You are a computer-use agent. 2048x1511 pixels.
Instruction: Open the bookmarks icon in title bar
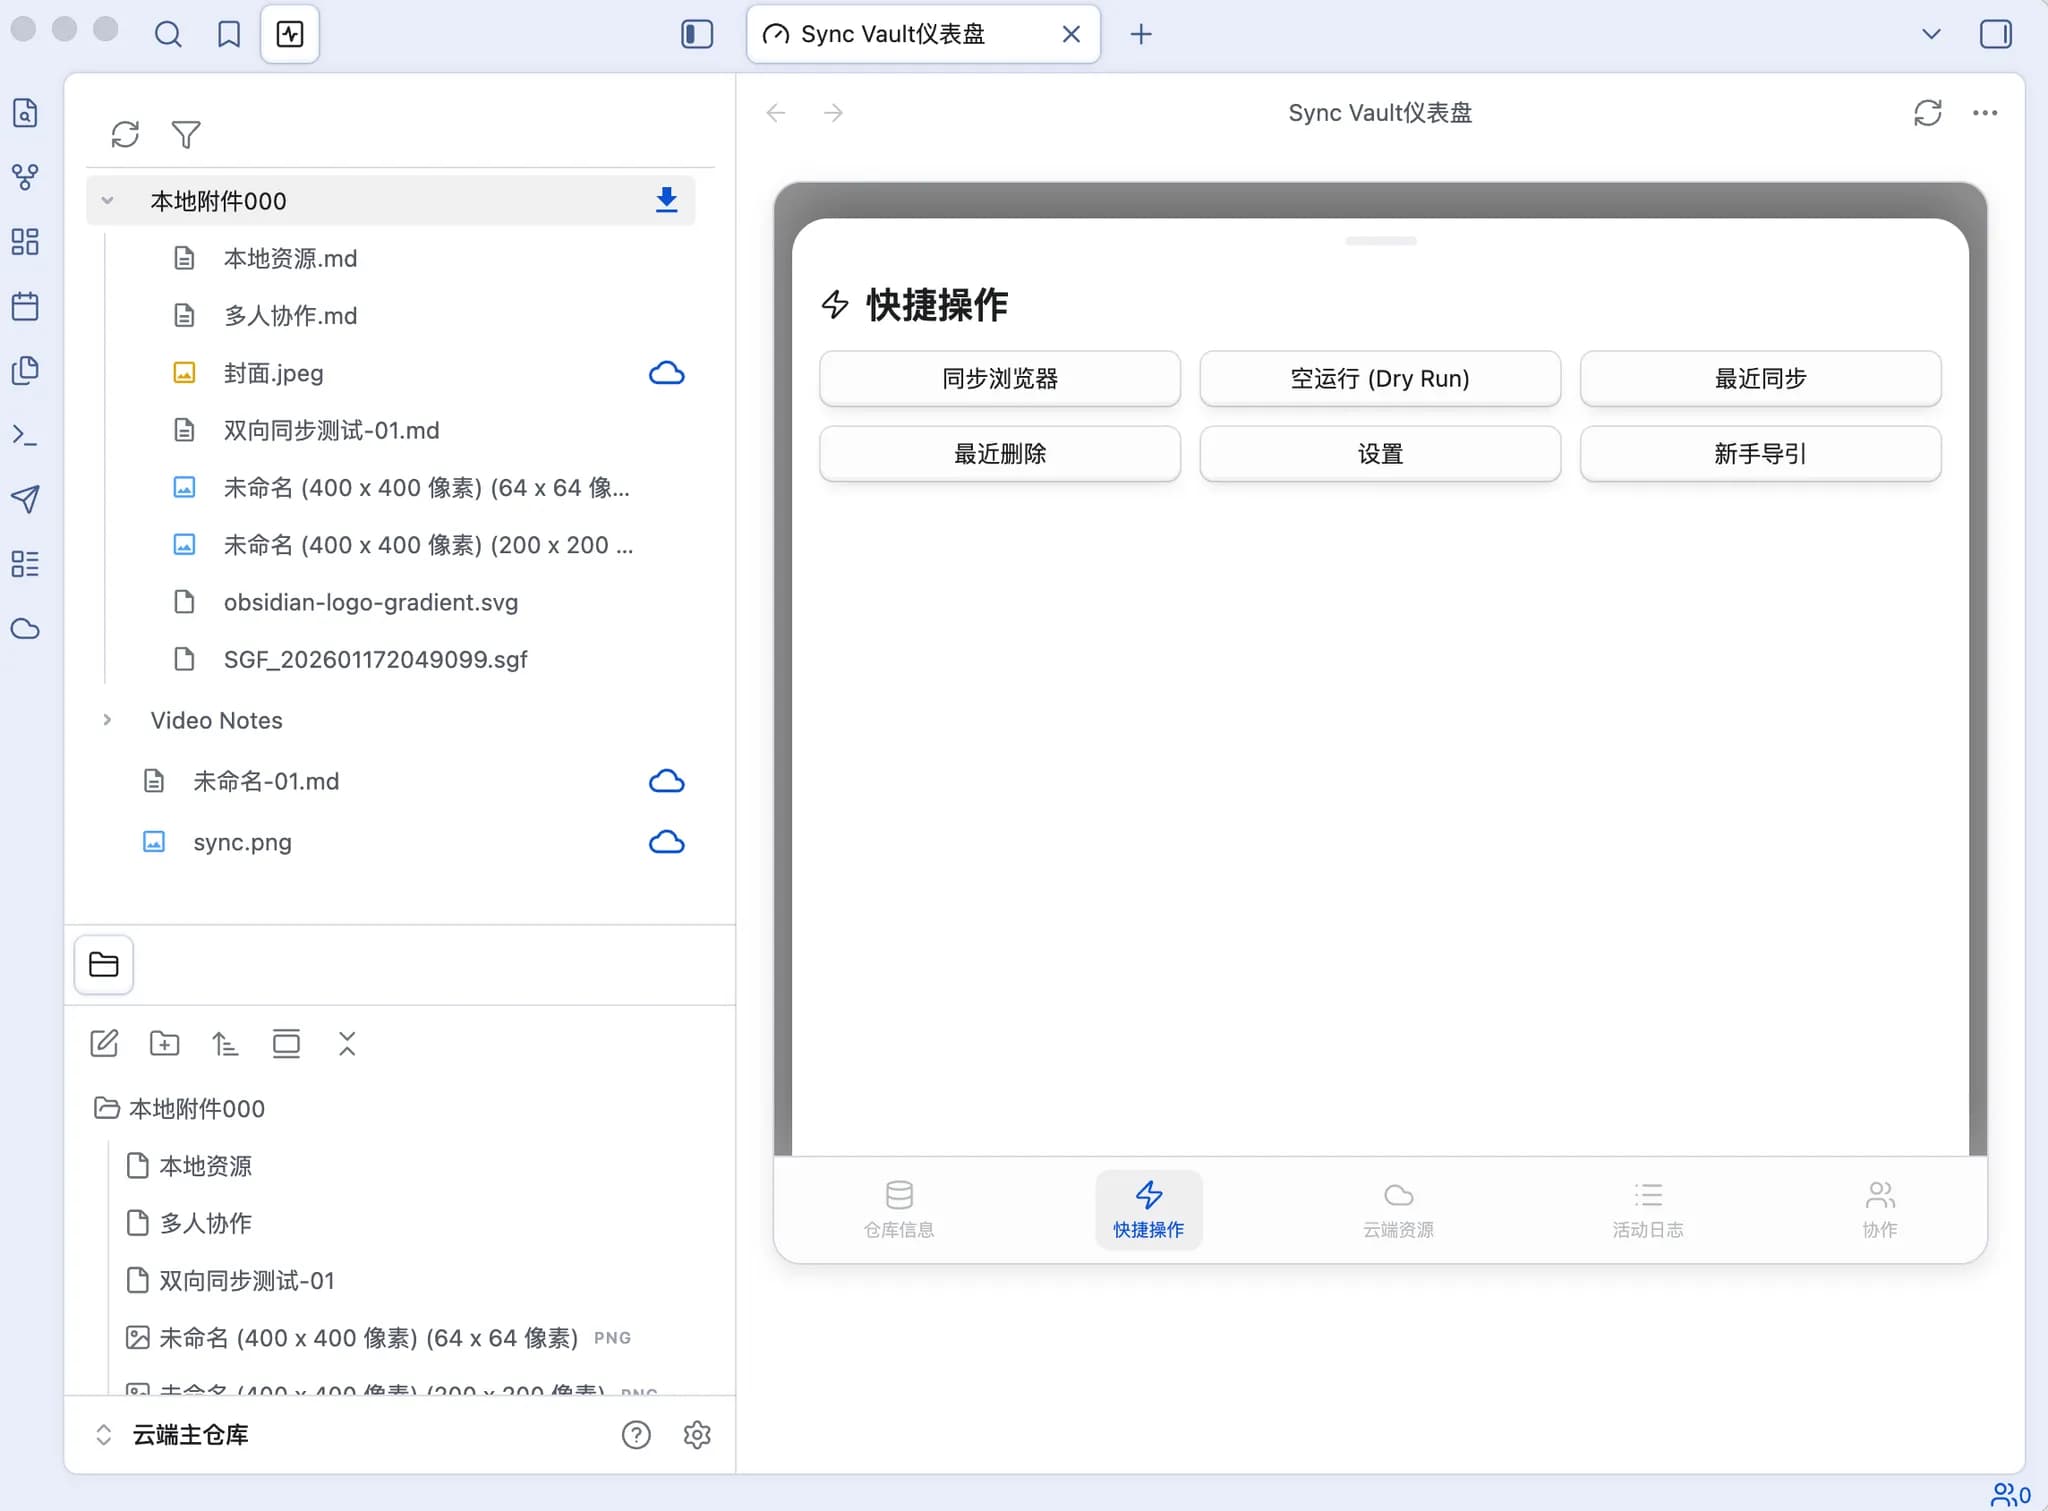click(x=229, y=34)
